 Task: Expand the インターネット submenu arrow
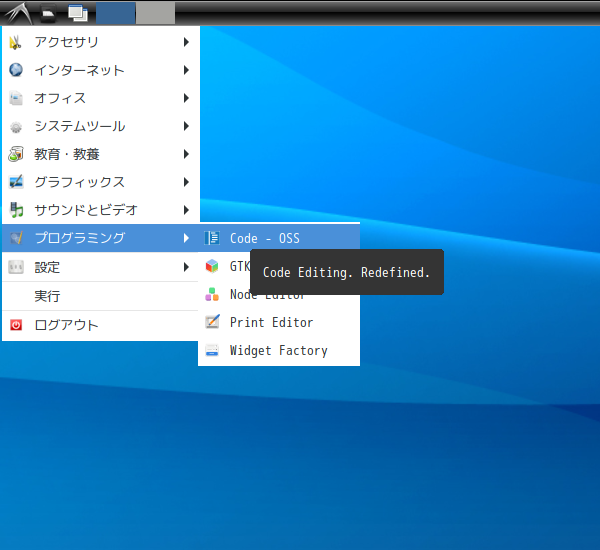[x=186, y=70]
